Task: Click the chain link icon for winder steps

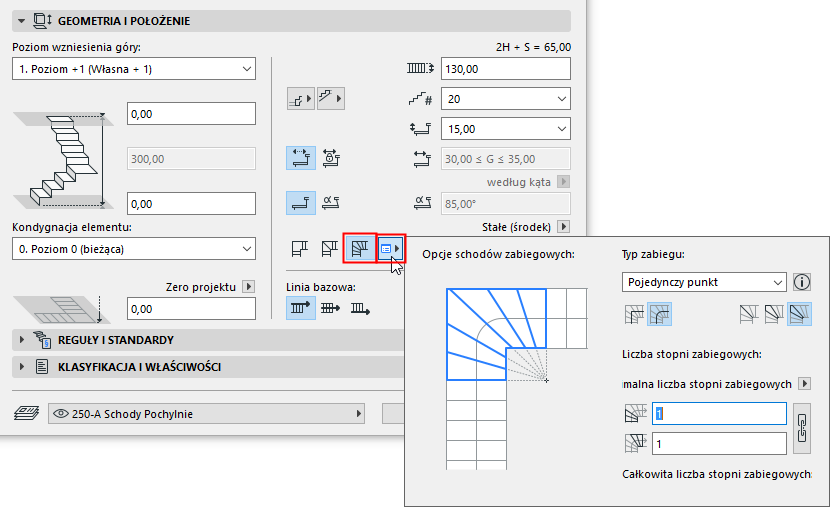Action: point(801,427)
